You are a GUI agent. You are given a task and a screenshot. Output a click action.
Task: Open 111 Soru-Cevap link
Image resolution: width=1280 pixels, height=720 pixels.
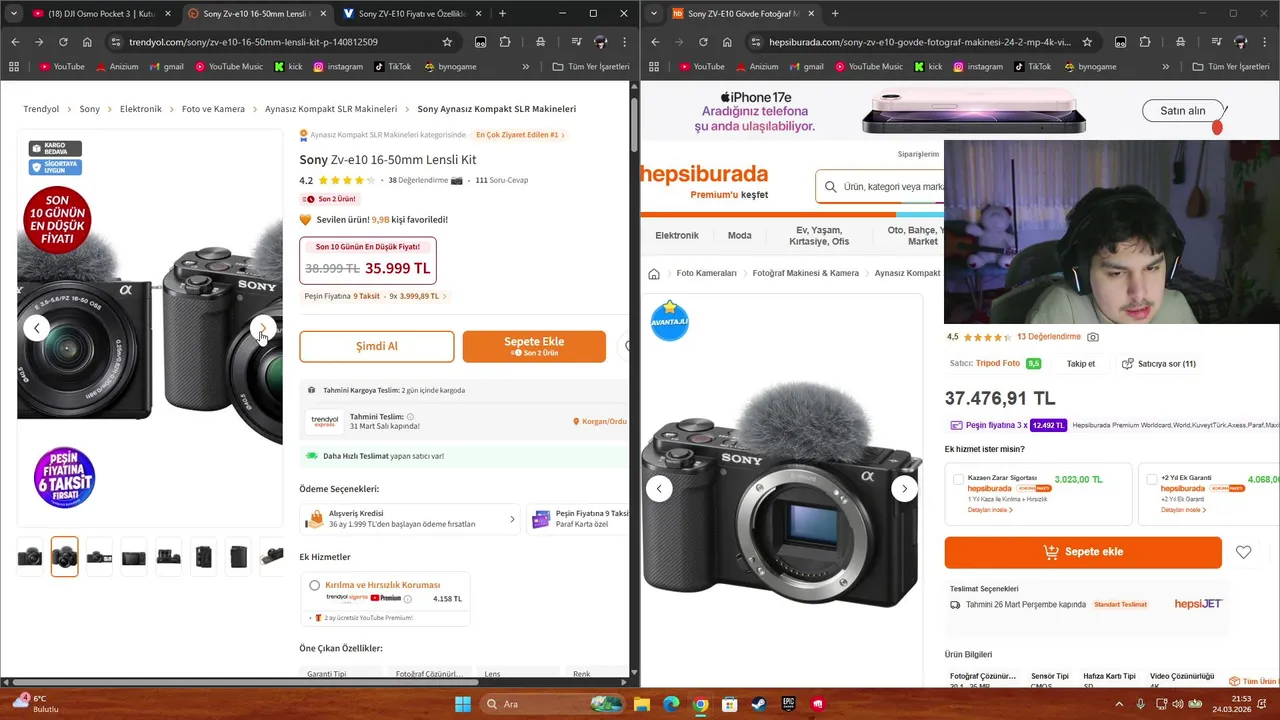pos(502,181)
